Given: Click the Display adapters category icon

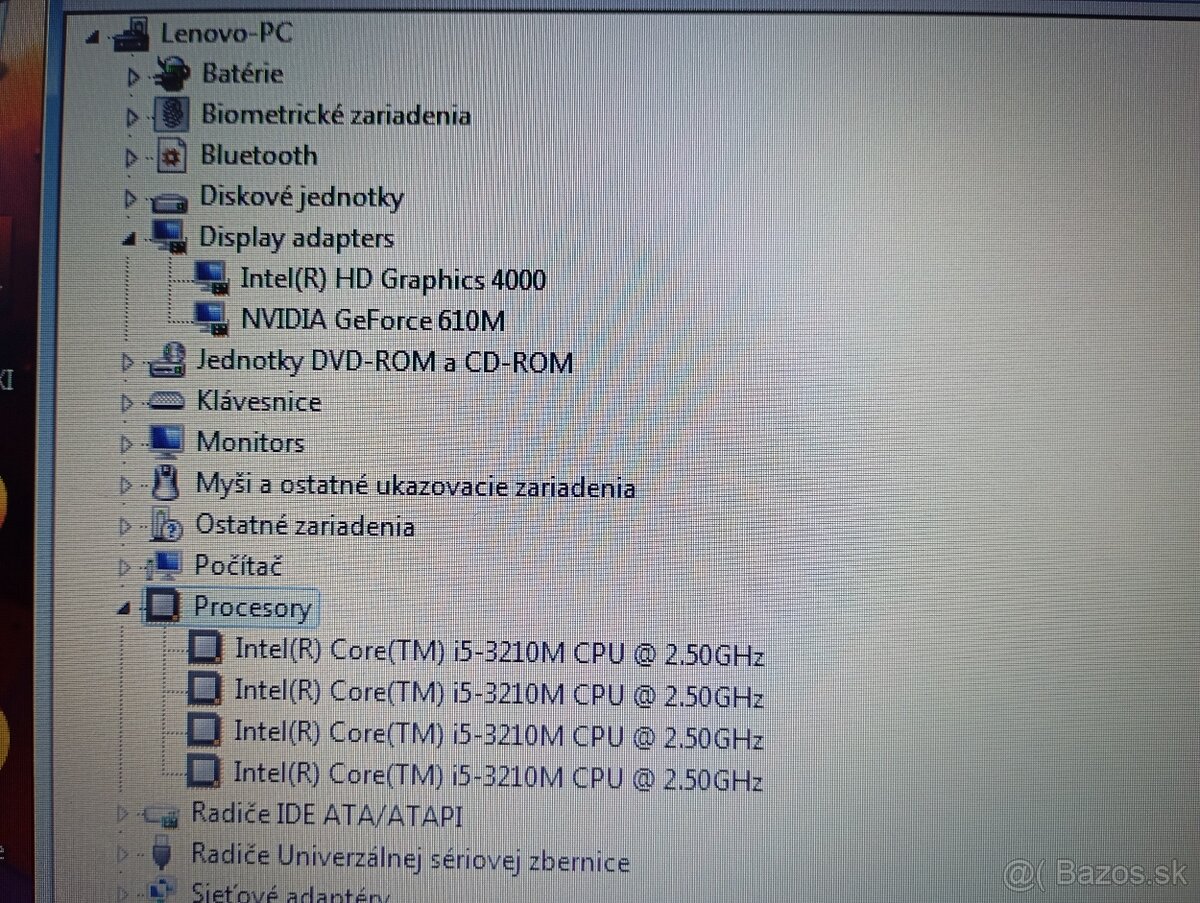Looking at the screenshot, I should tap(169, 238).
